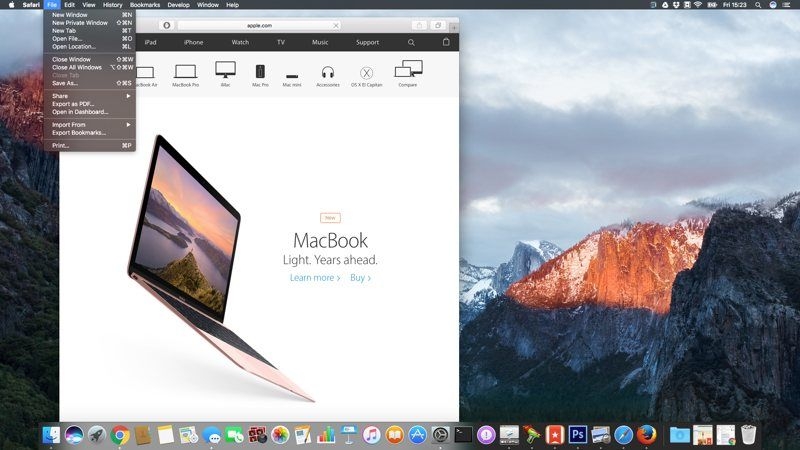The height and width of the screenshot is (450, 800).
Task: Open Firefox from the Dock
Action: pyautogui.click(x=646, y=435)
